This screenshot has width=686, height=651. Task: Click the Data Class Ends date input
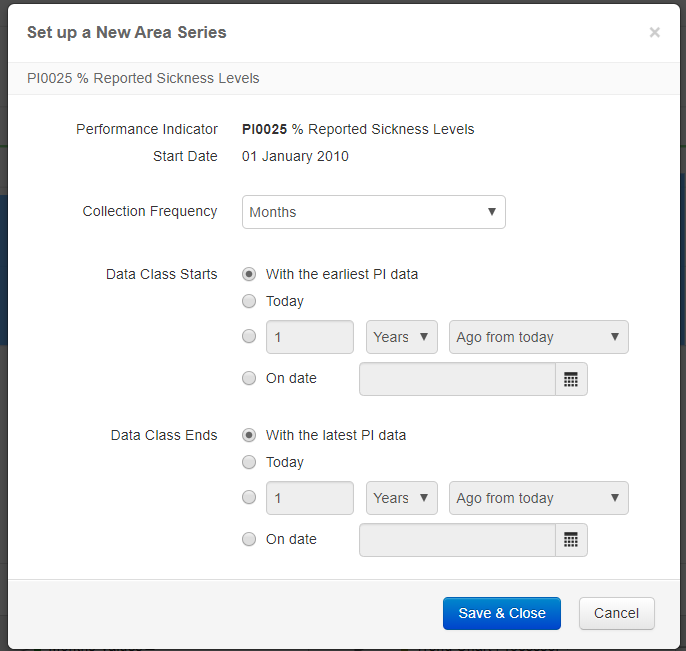pyautogui.click(x=457, y=540)
